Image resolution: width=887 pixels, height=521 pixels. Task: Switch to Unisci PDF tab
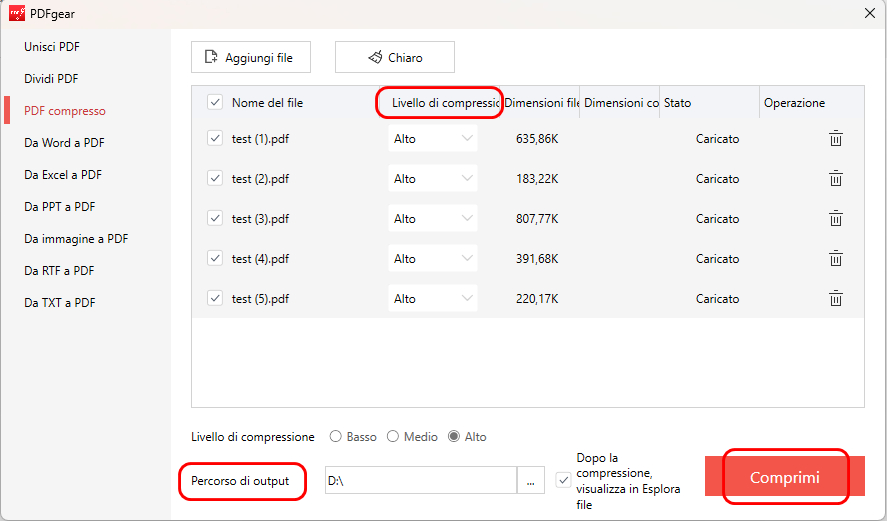[x=51, y=47]
